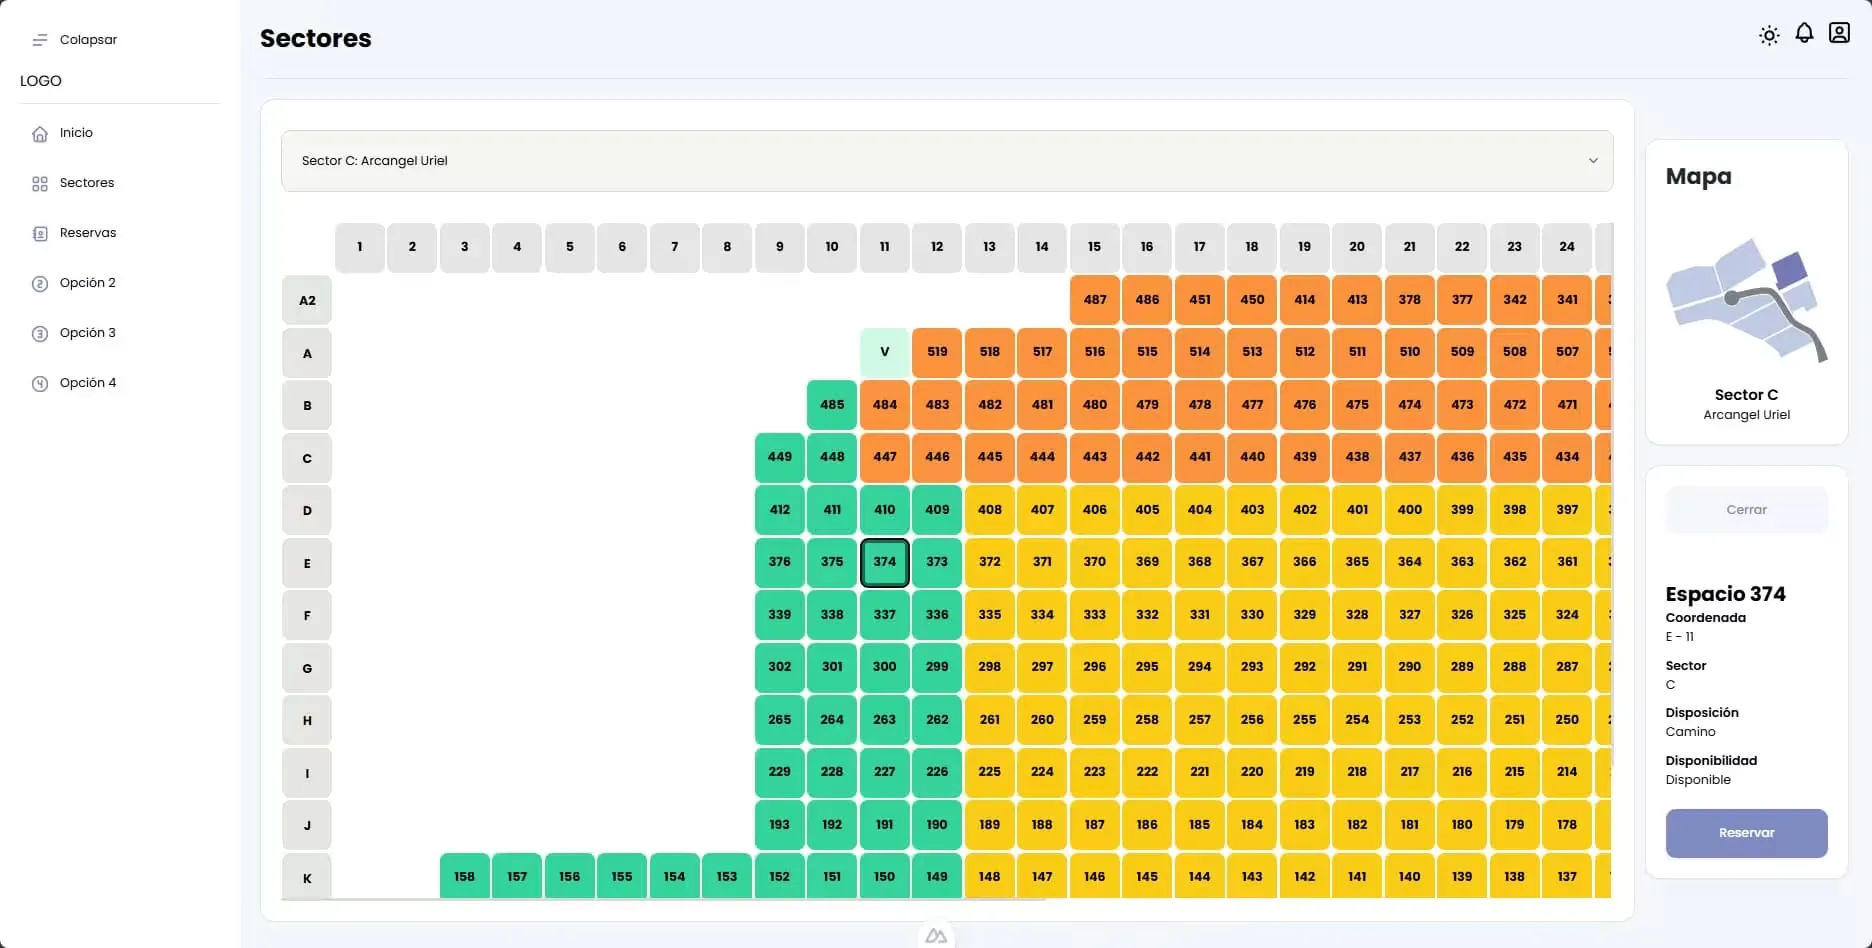Select the Inicio home icon

click(x=39, y=133)
